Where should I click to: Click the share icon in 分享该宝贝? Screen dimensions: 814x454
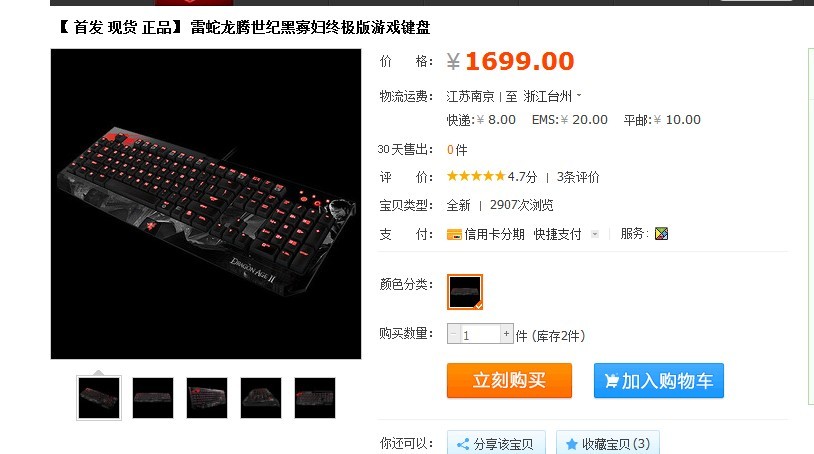[x=463, y=444]
